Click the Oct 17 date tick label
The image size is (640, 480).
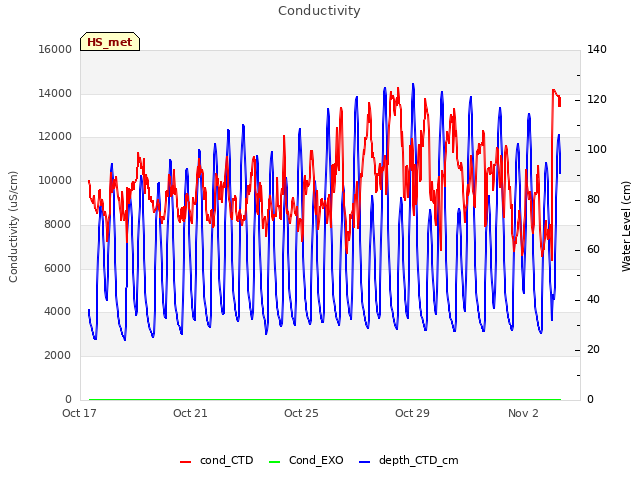(79, 413)
